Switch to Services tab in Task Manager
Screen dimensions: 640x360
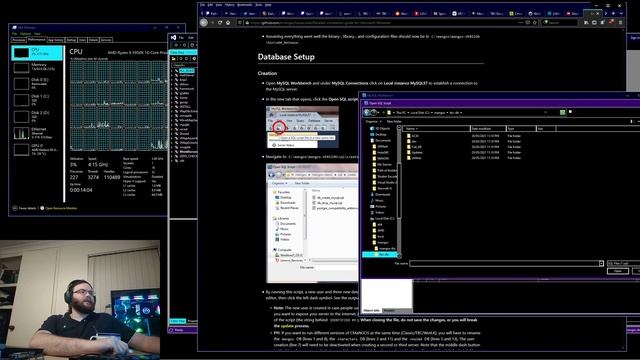(106, 40)
